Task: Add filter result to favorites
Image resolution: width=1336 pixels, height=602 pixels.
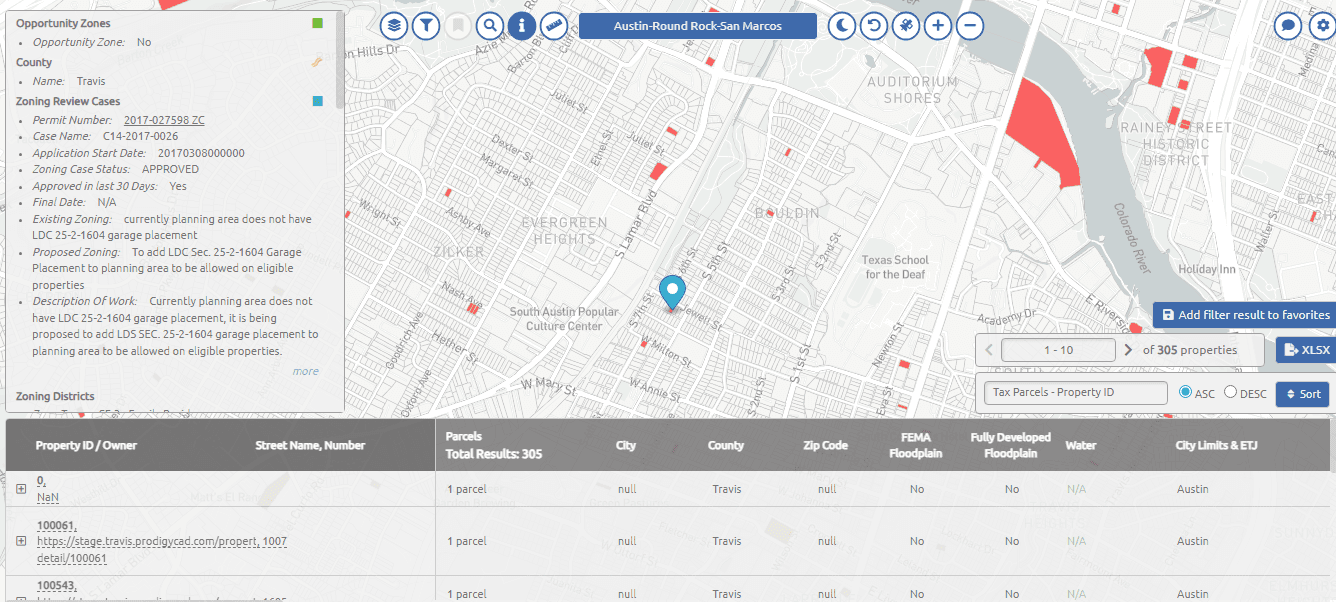Action: pyautogui.click(x=1244, y=314)
